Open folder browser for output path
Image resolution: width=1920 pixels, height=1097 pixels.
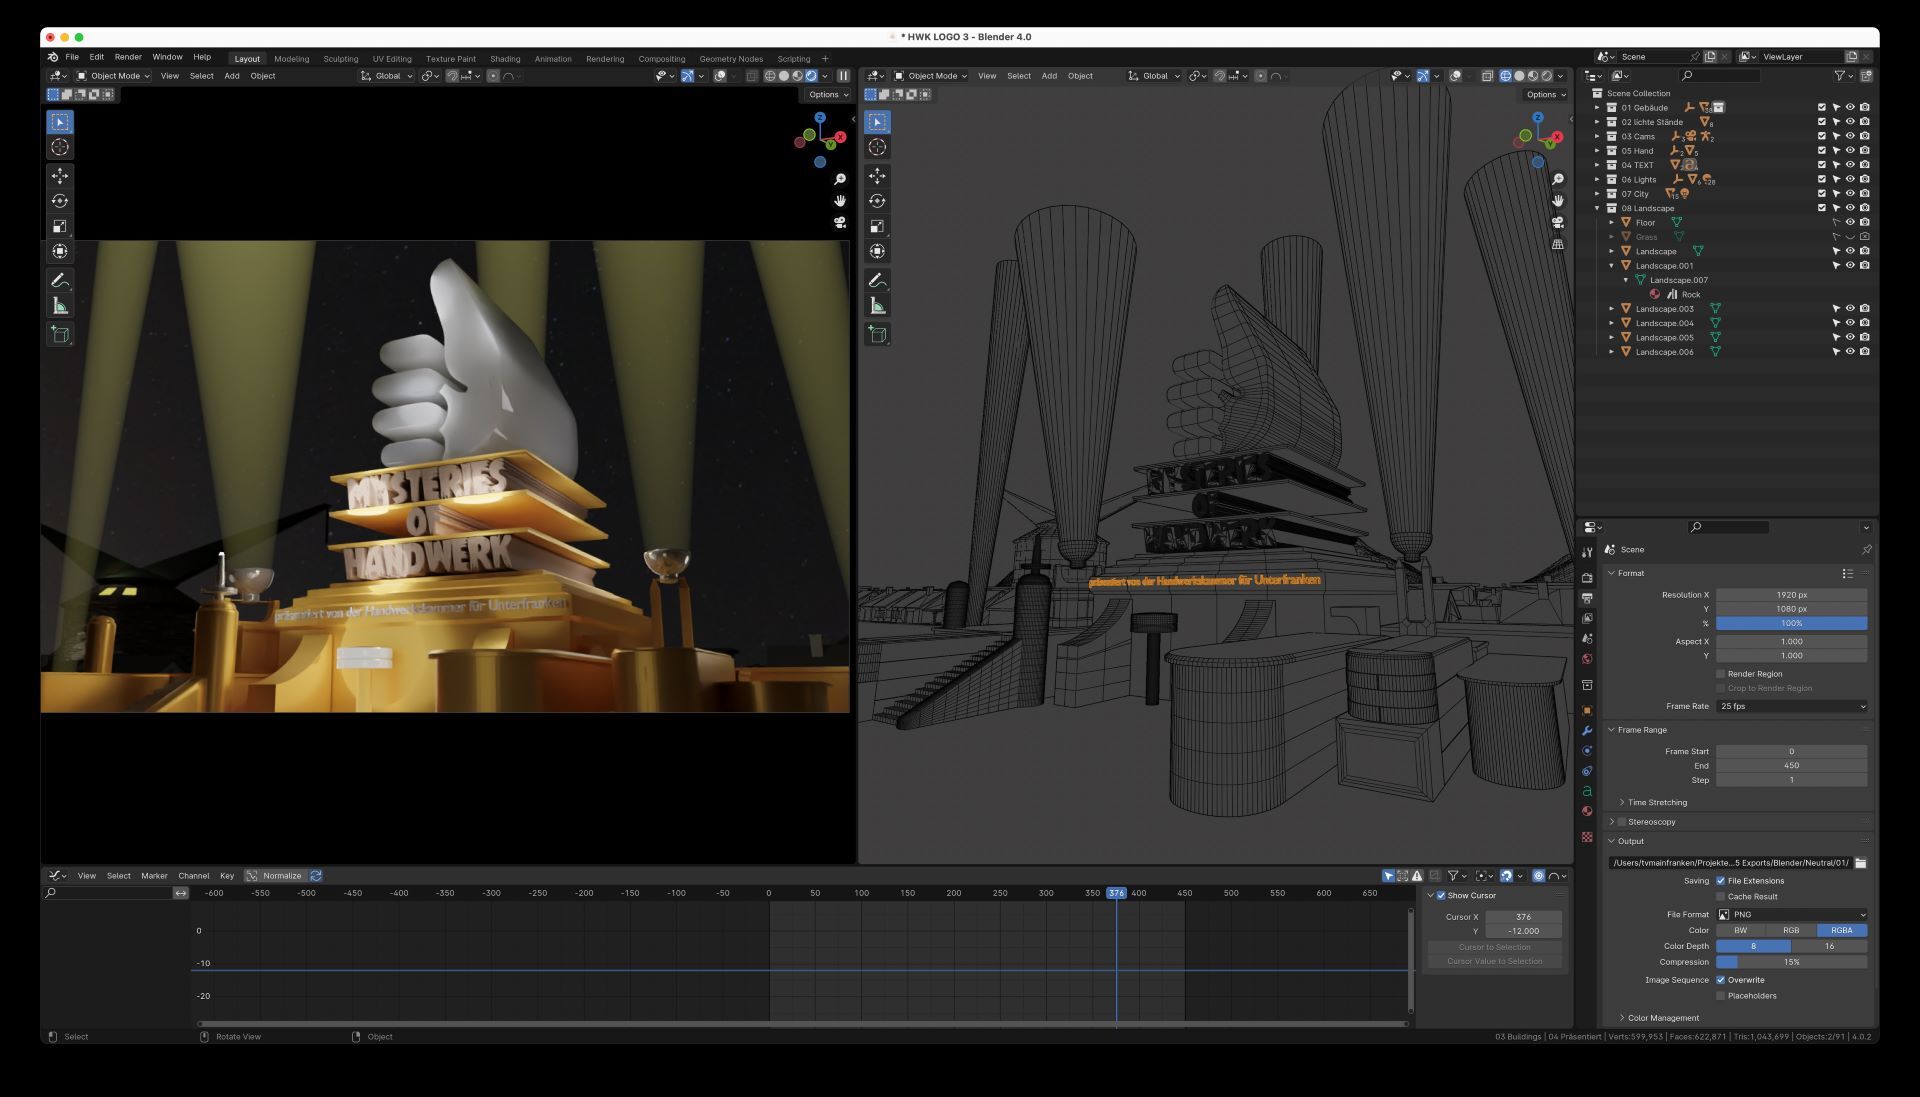[1861, 863]
